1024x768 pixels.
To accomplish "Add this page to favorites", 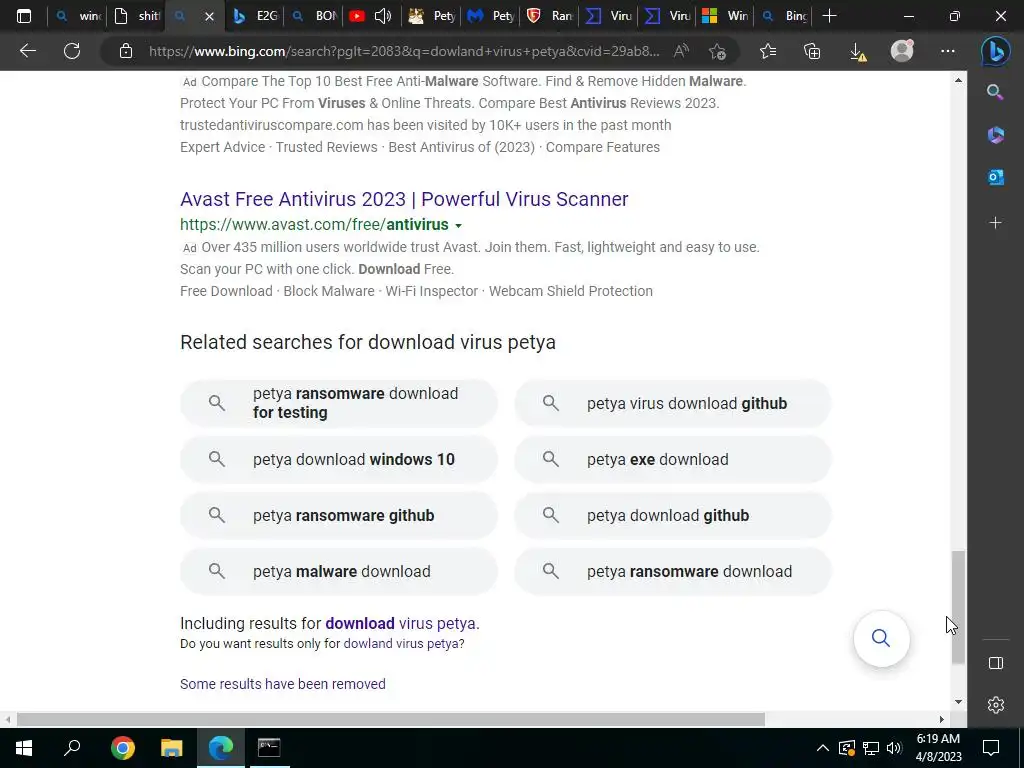I will 717,51.
